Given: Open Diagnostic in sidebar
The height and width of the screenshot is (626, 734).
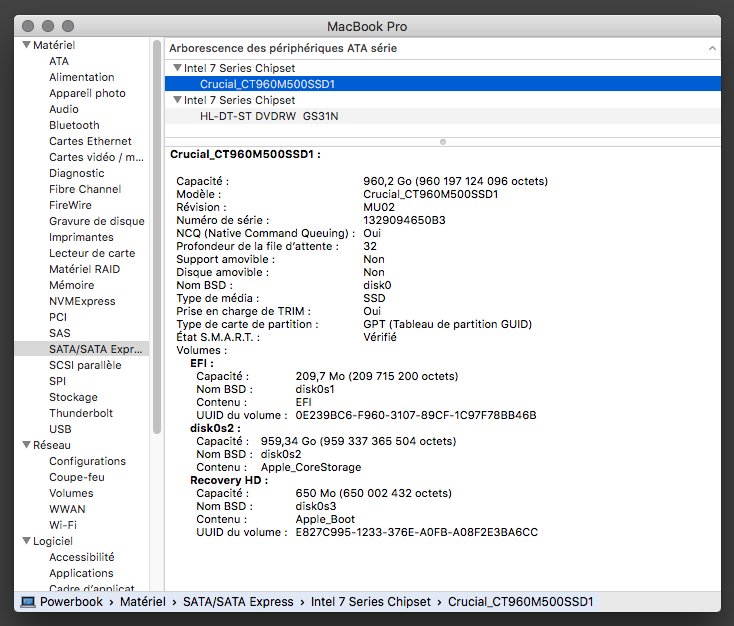Looking at the screenshot, I should click(77, 173).
